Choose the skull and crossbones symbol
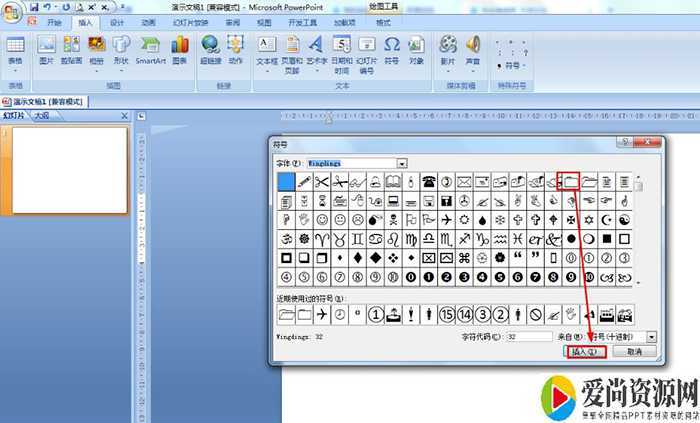The height and width of the screenshot is (423, 700). point(393,219)
